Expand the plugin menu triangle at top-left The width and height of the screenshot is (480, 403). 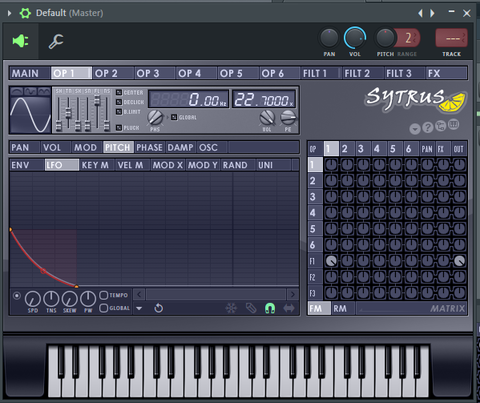click(9, 13)
